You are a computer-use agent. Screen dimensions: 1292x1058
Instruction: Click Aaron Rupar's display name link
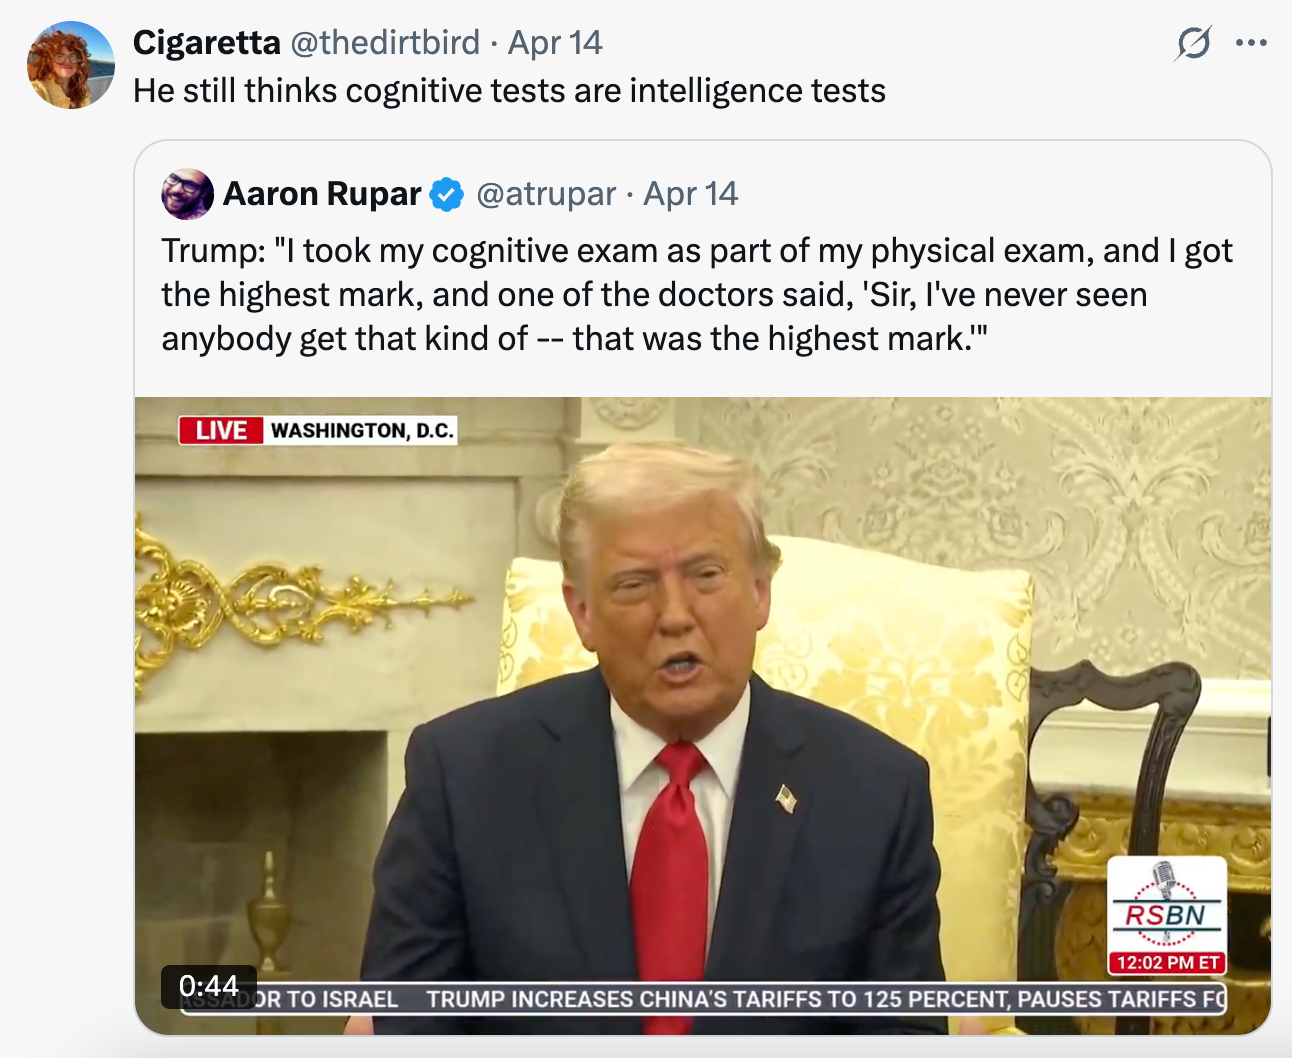click(321, 193)
